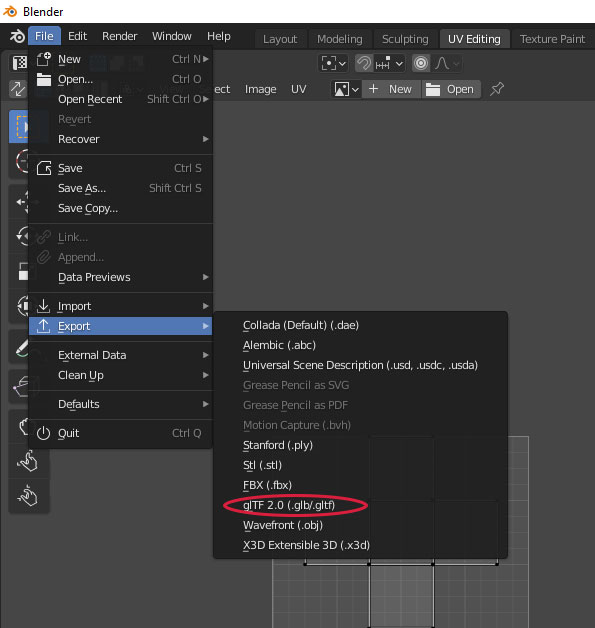Switch to the Sculpting workspace tab
The image size is (595, 628).
click(405, 39)
